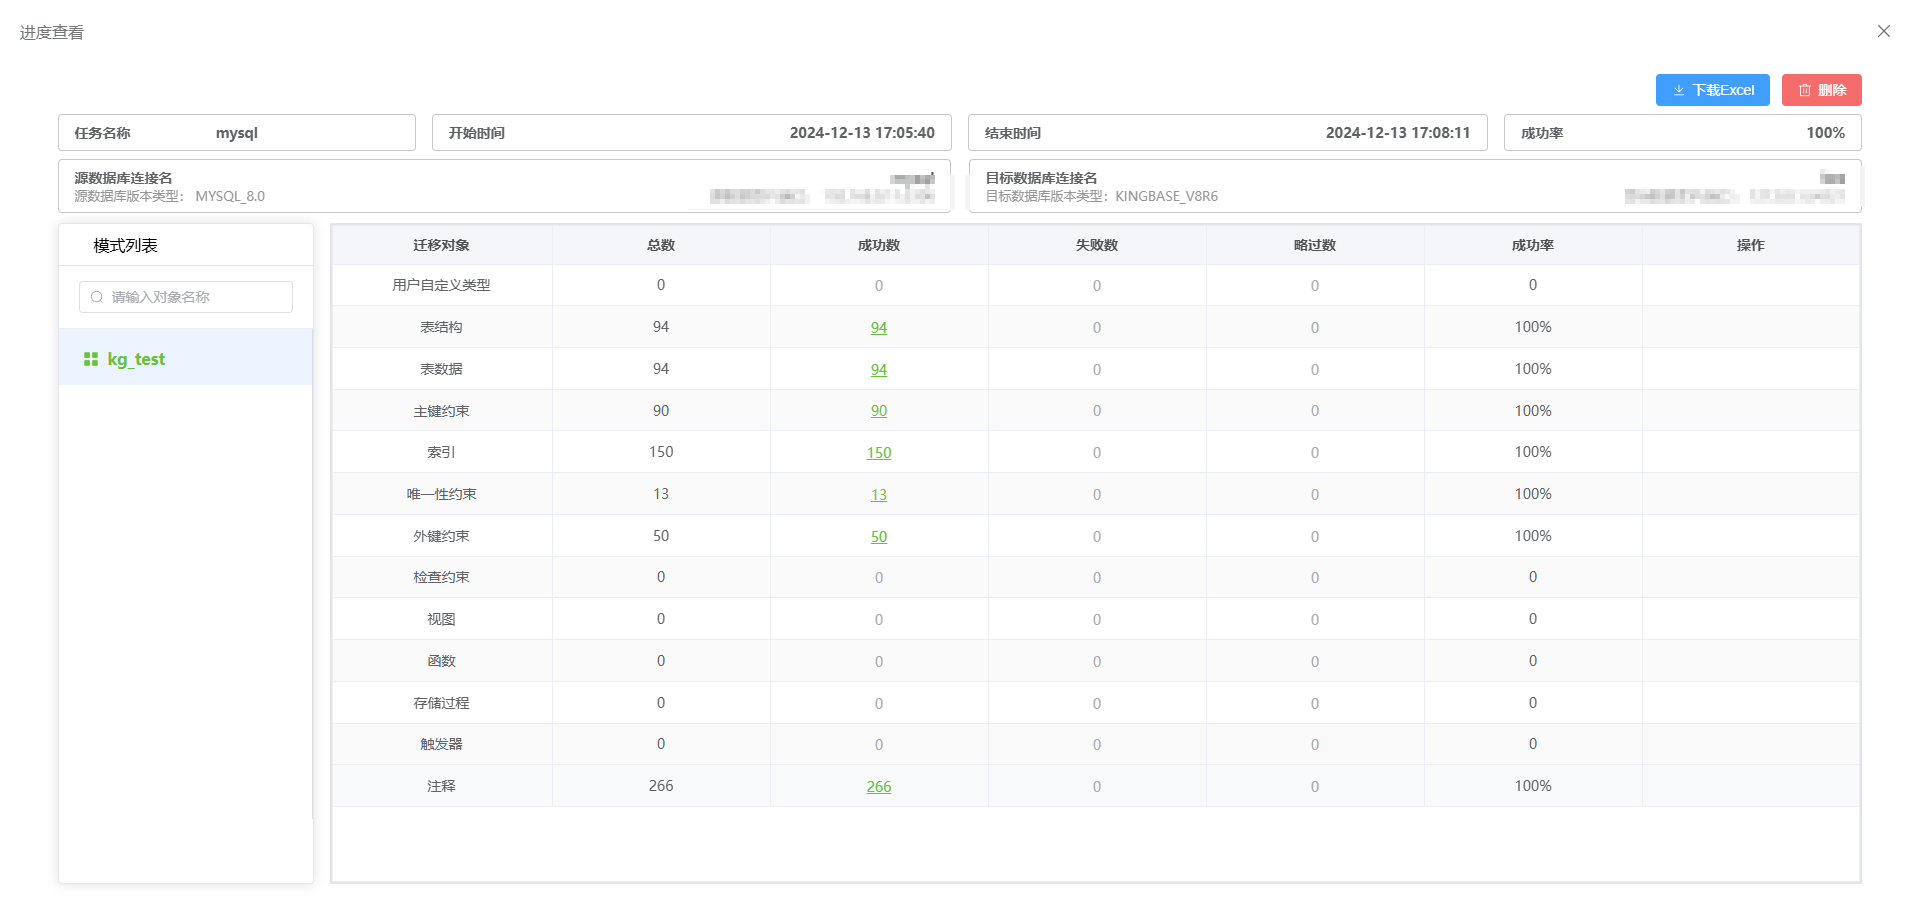The image size is (1920, 919).
Task: Open the comments success count 266
Action: click(x=878, y=787)
